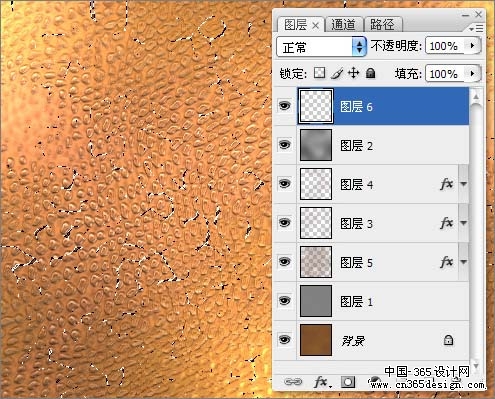Open the add layer style fx button
495x399 pixels.
(x=322, y=382)
